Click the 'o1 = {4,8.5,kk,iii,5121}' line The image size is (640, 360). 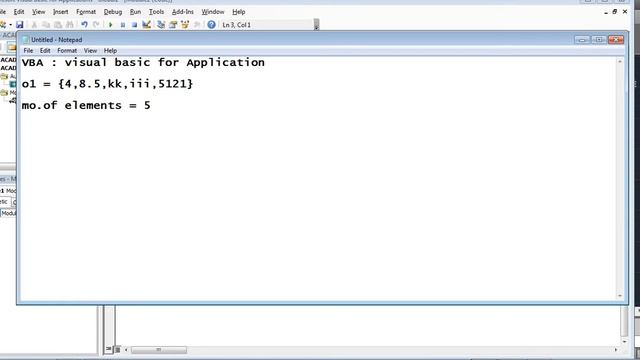(x=107, y=84)
